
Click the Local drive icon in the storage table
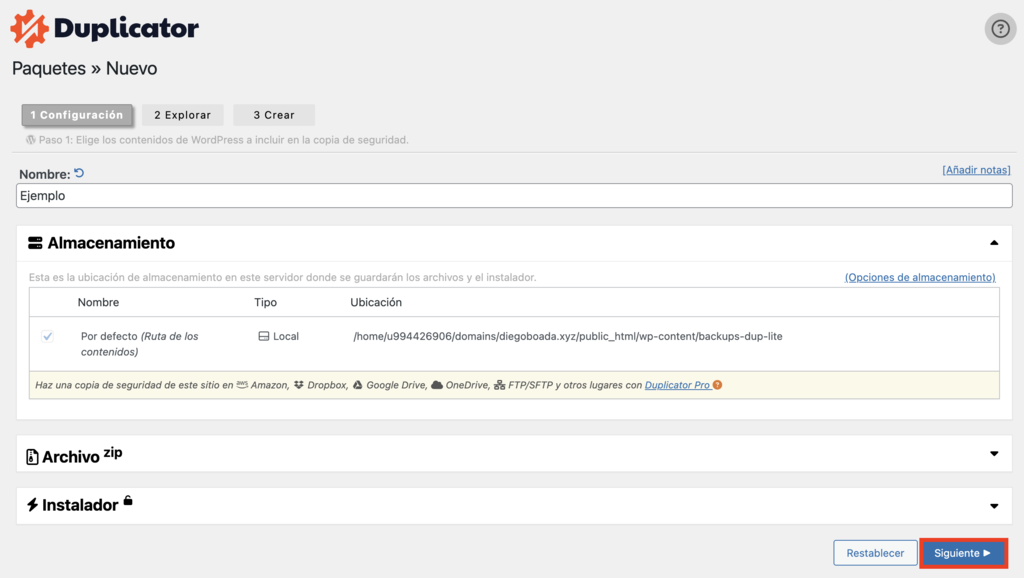tap(263, 336)
